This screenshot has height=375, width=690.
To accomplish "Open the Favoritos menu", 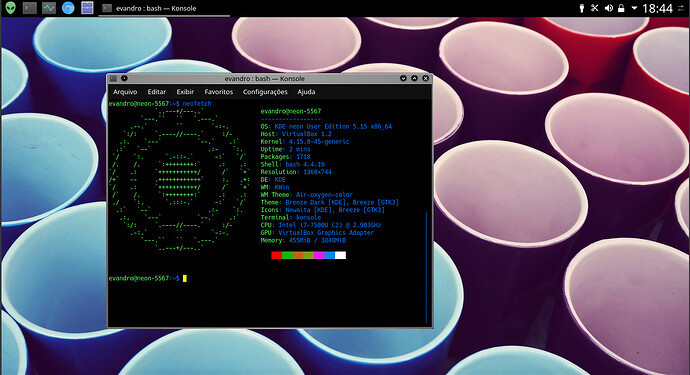I will pyautogui.click(x=219, y=92).
